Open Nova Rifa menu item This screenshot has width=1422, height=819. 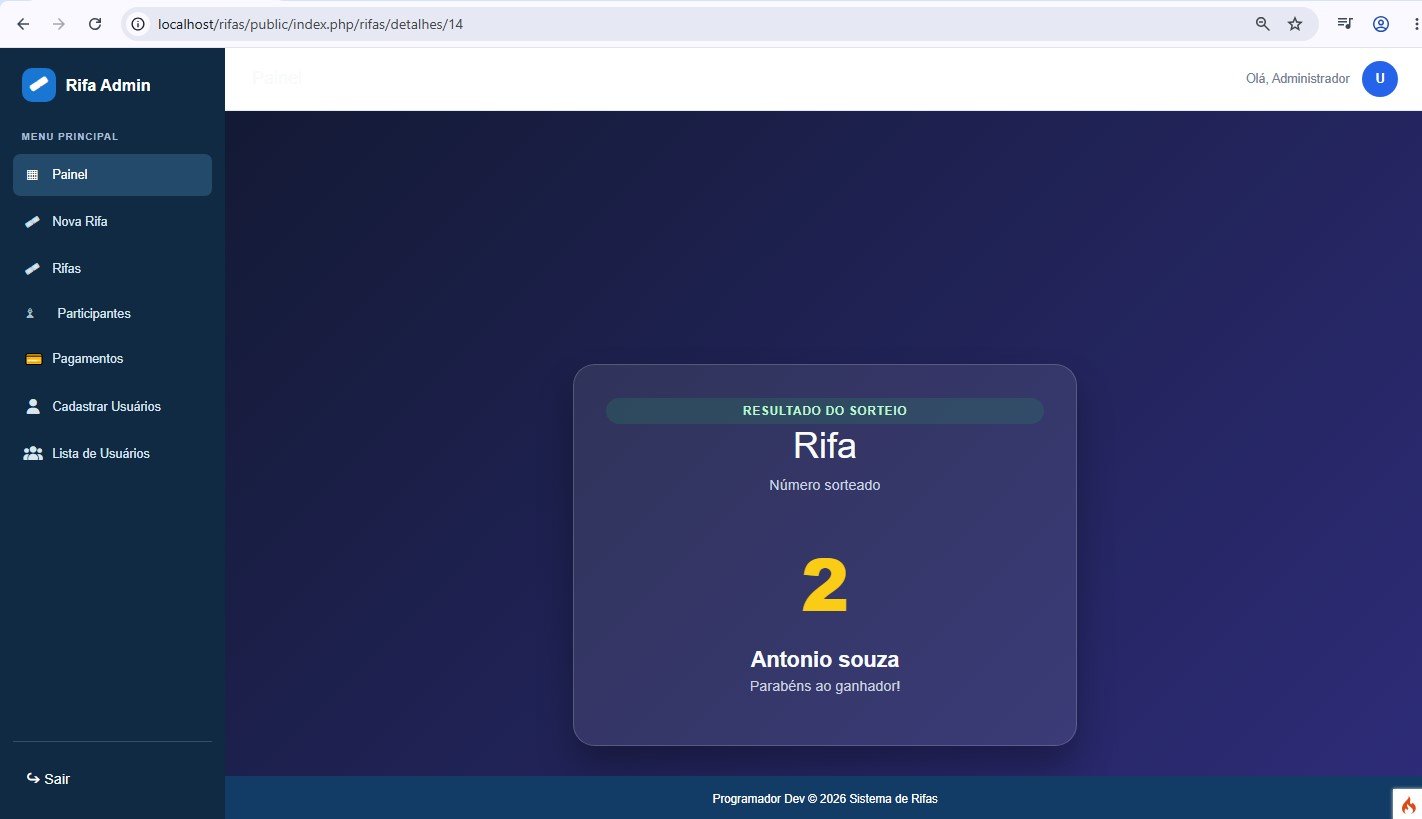click(x=112, y=222)
